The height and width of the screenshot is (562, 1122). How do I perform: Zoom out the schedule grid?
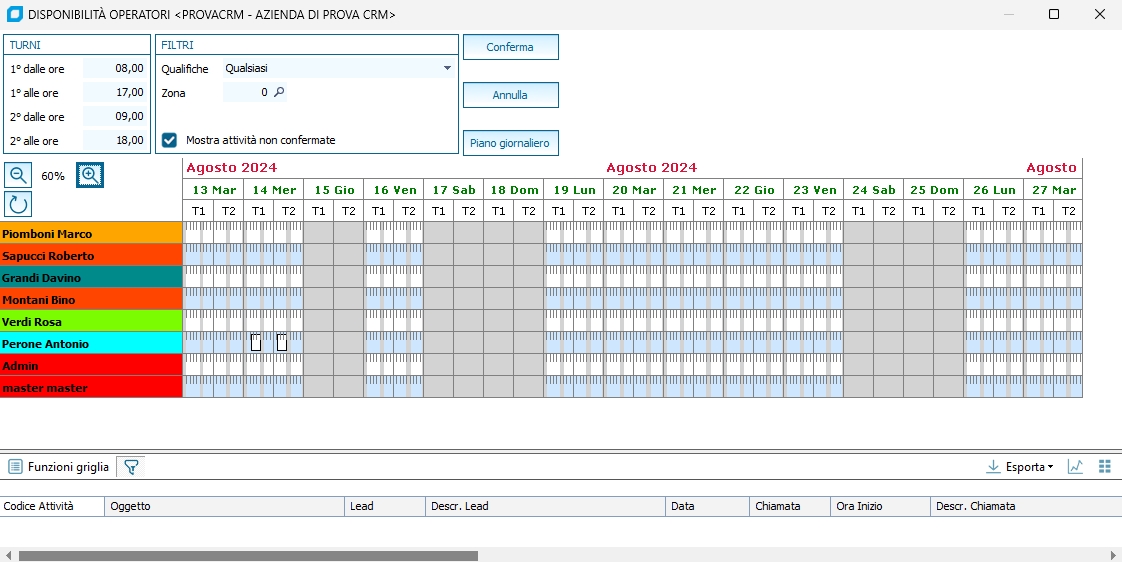[18, 175]
